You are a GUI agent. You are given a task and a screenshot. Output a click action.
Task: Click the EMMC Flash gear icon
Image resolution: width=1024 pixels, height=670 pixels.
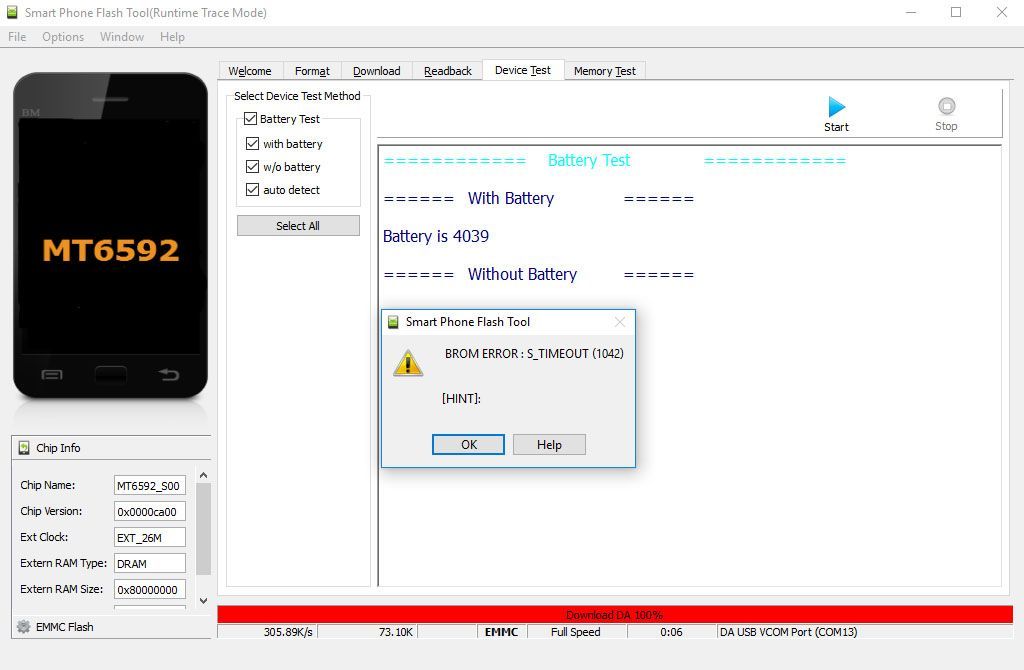point(24,627)
